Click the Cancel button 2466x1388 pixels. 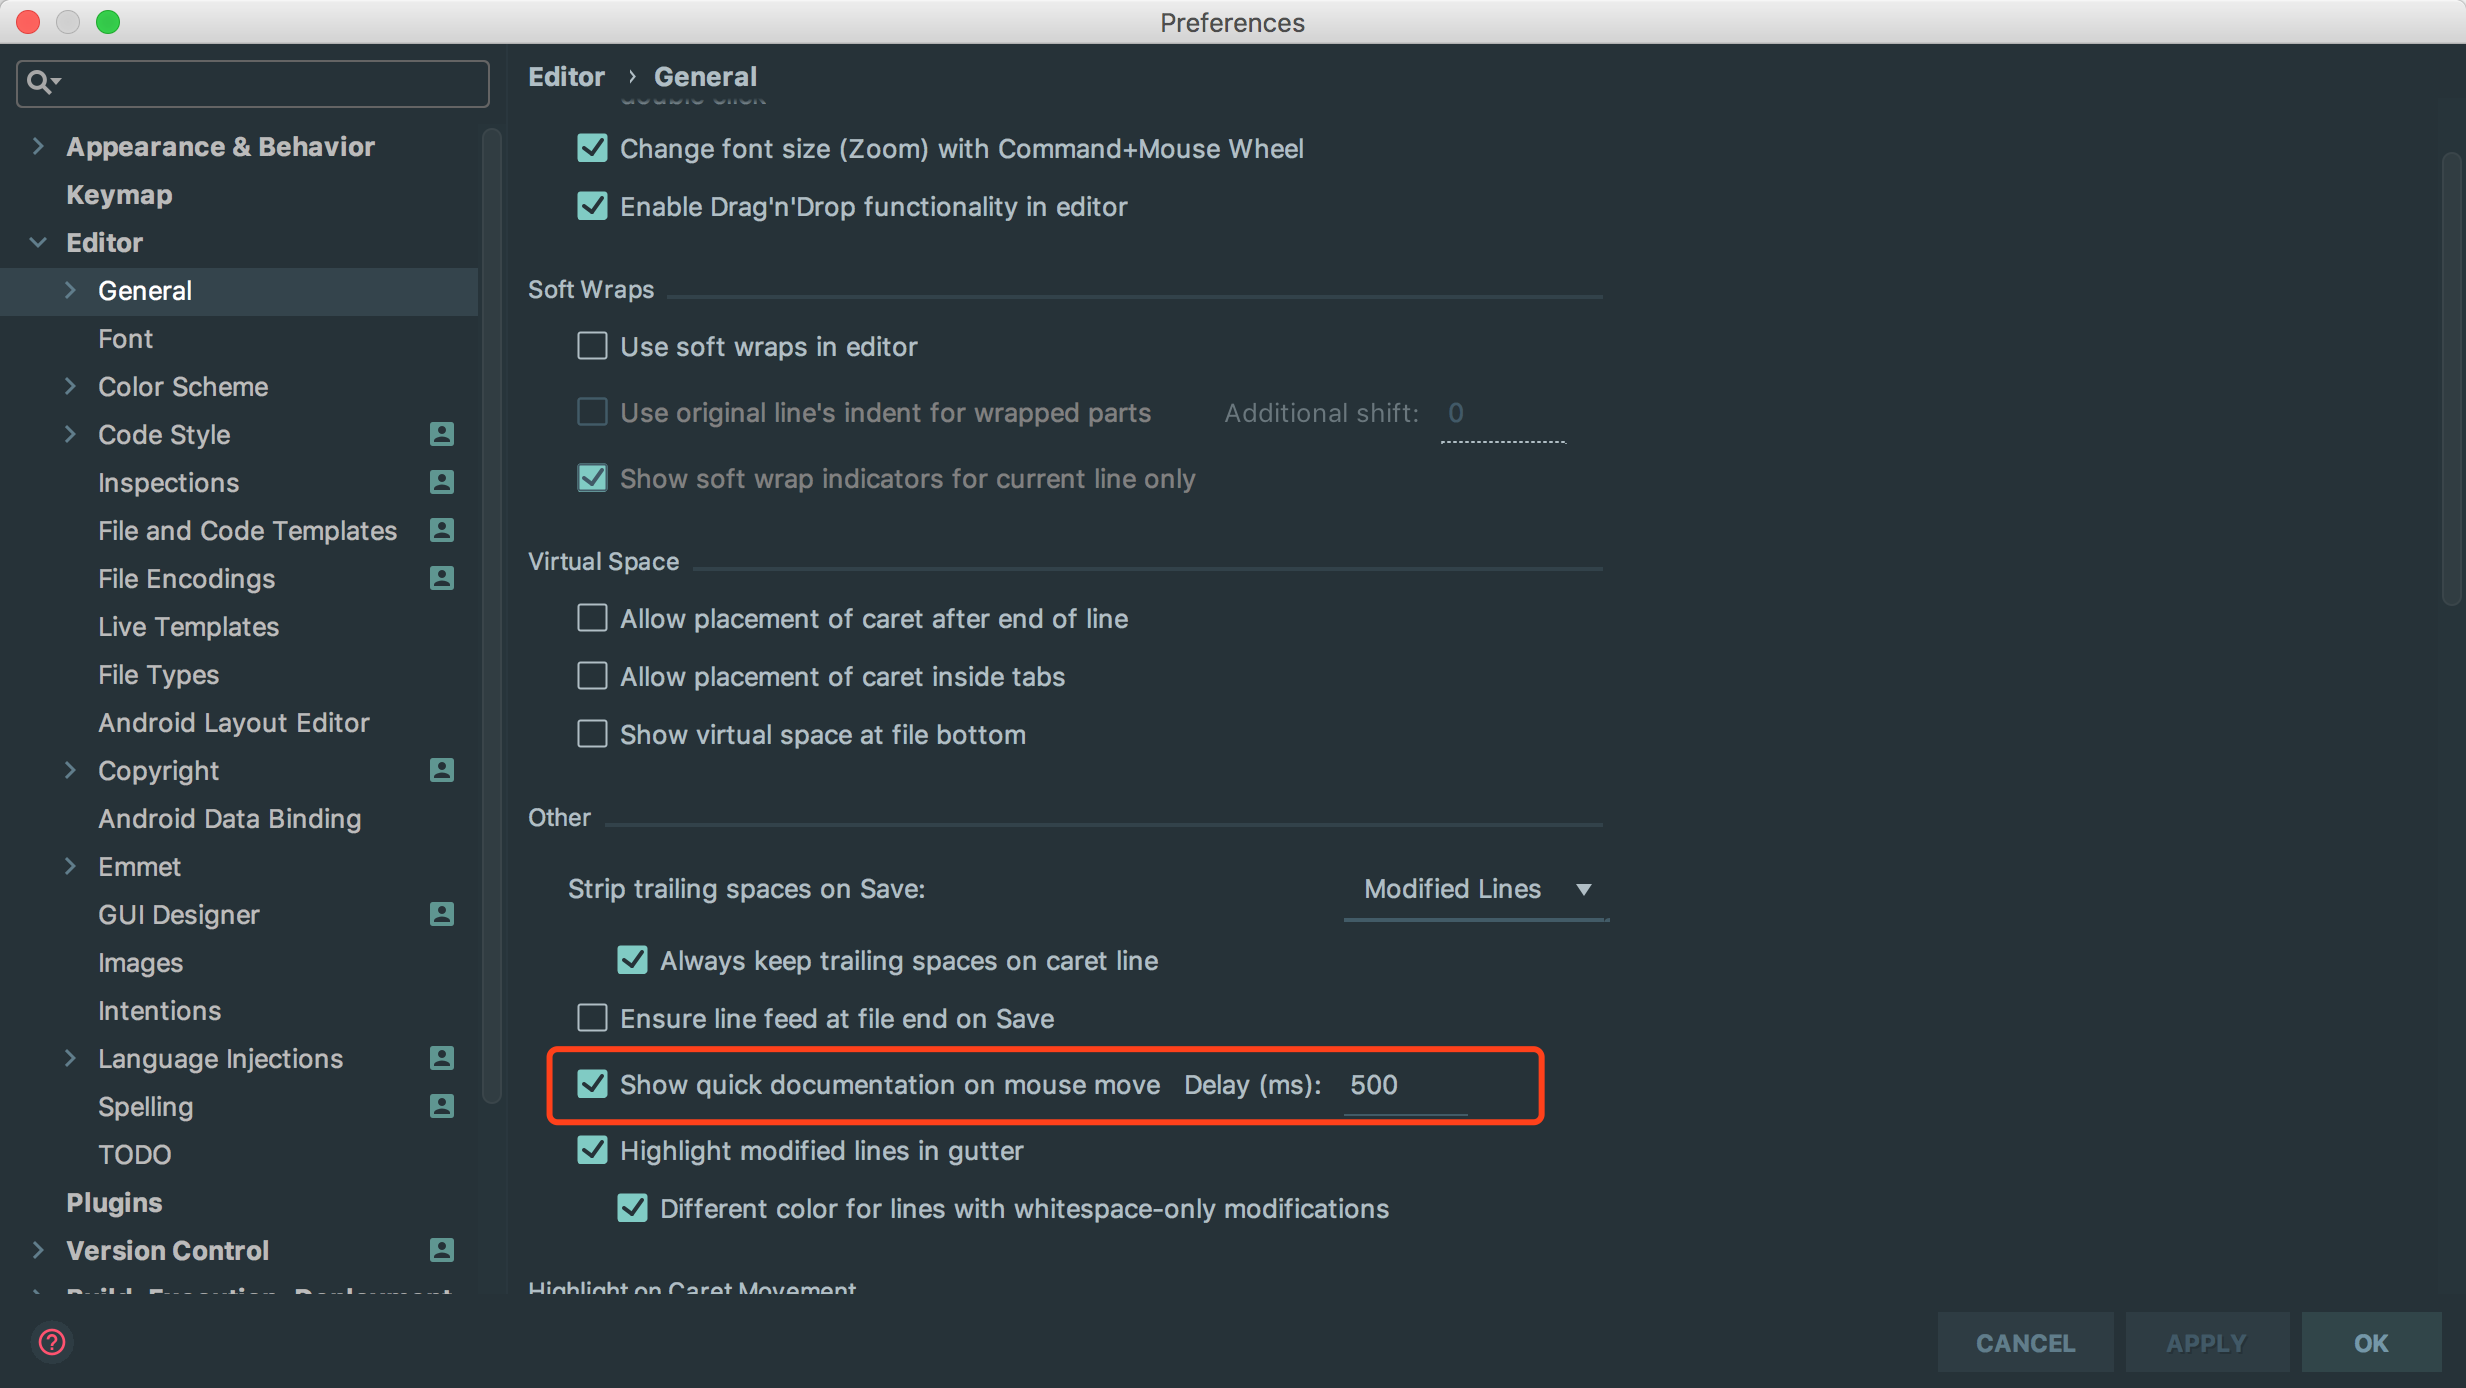click(x=2026, y=1341)
